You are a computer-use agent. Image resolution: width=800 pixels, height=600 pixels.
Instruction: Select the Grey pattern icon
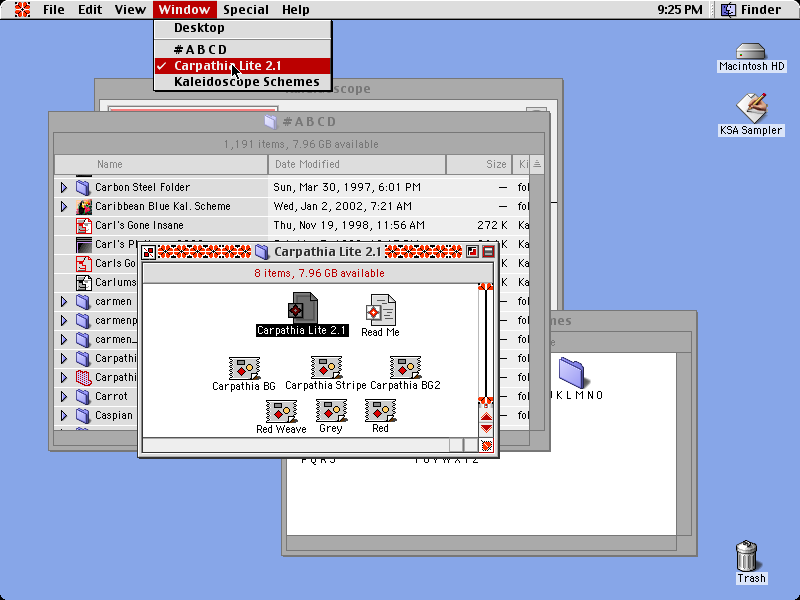pos(331,411)
